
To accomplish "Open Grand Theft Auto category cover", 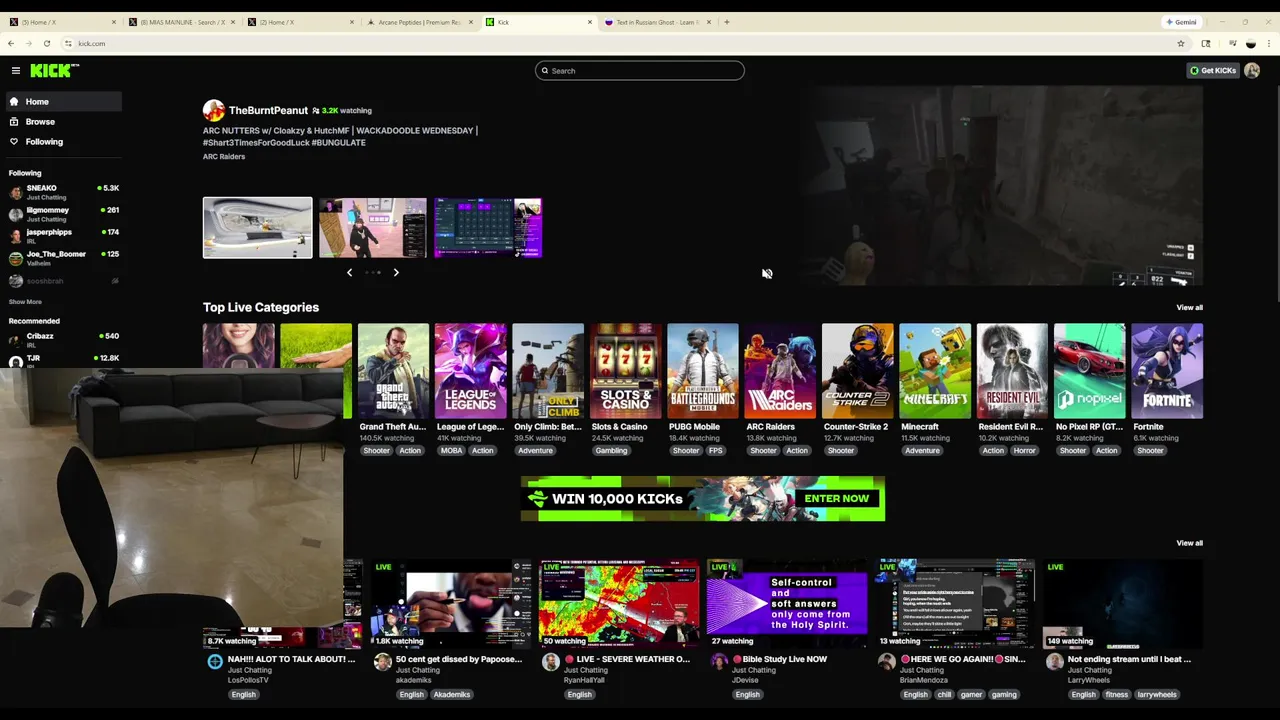I will pos(394,370).
